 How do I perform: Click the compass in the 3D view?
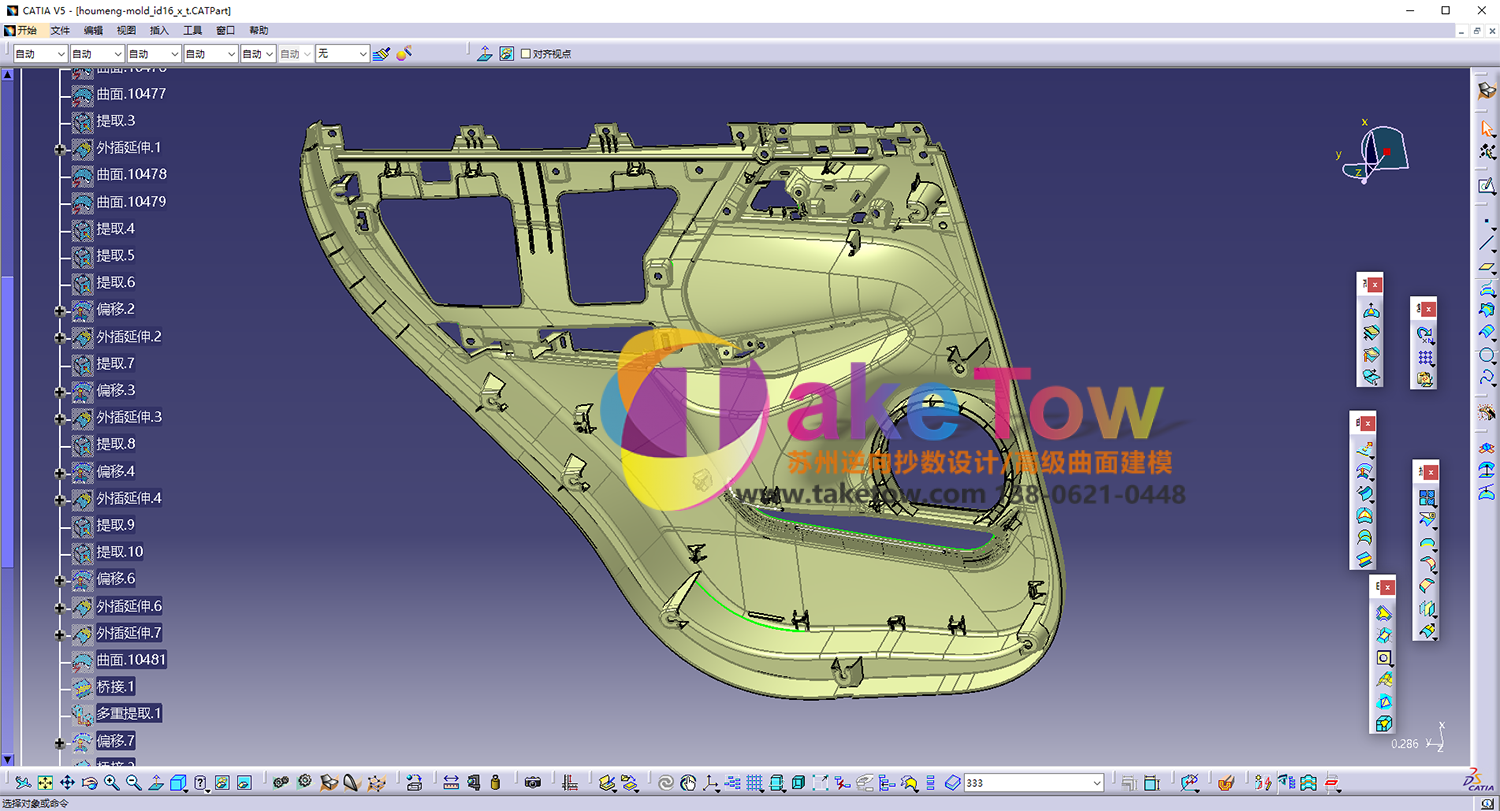[1374, 153]
